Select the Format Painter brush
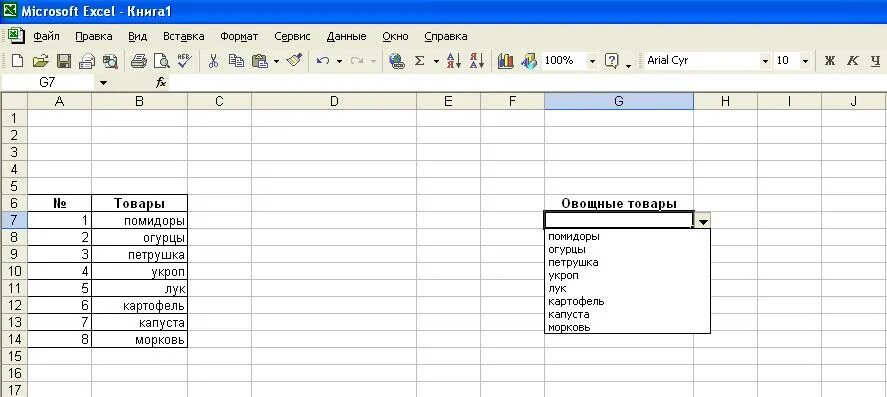The image size is (887, 397). click(294, 60)
